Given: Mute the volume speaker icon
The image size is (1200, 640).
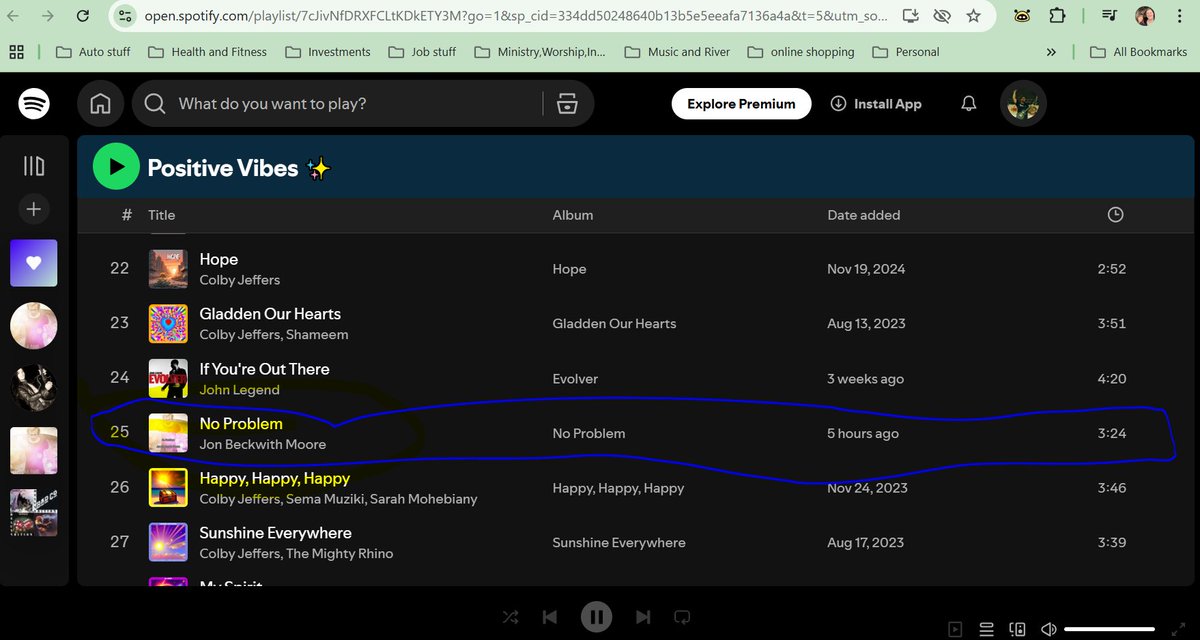Looking at the screenshot, I should tap(1048, 629).
